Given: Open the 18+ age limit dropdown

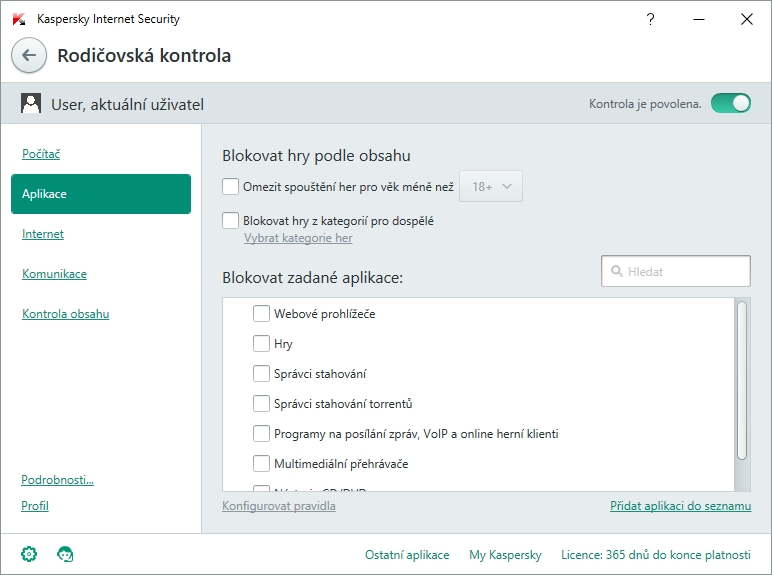Looking at the screenshot, I should coord(491,187).
